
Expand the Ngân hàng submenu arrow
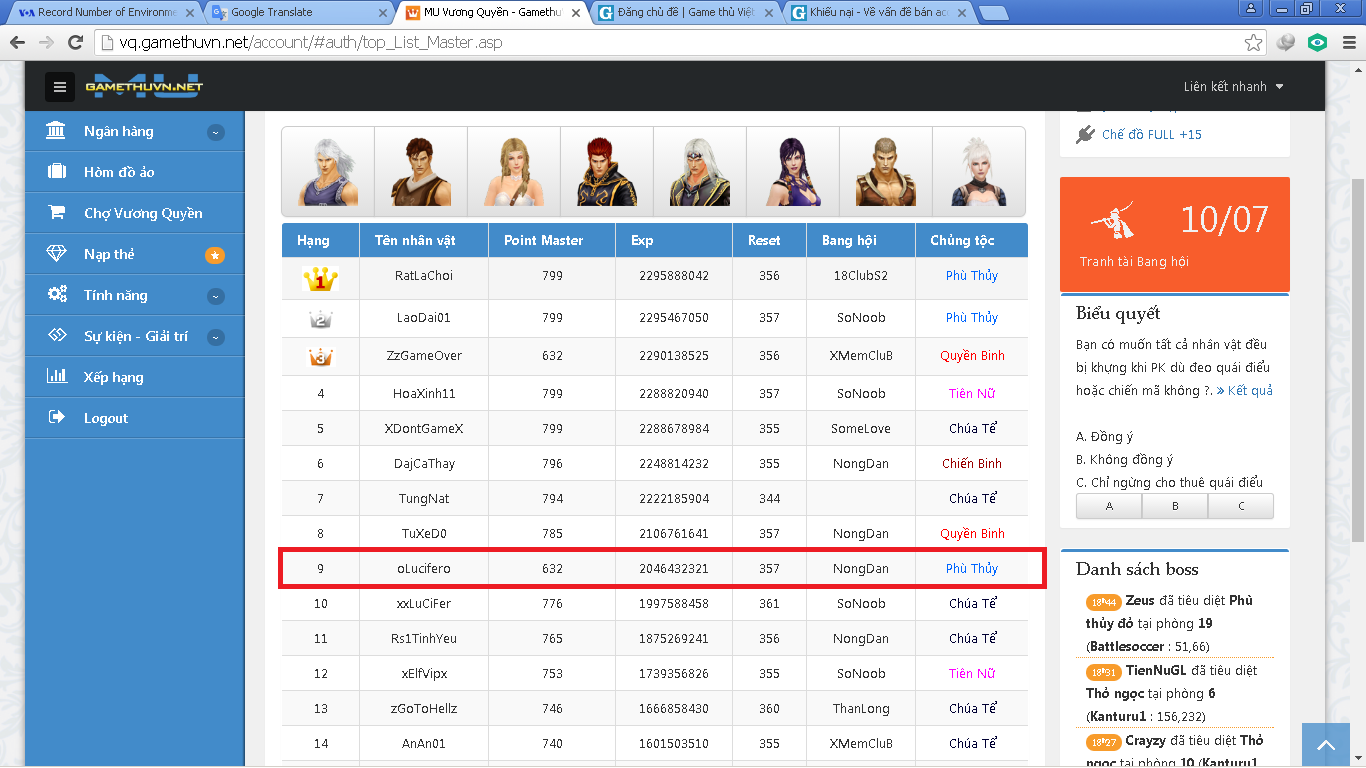point(215,132)
